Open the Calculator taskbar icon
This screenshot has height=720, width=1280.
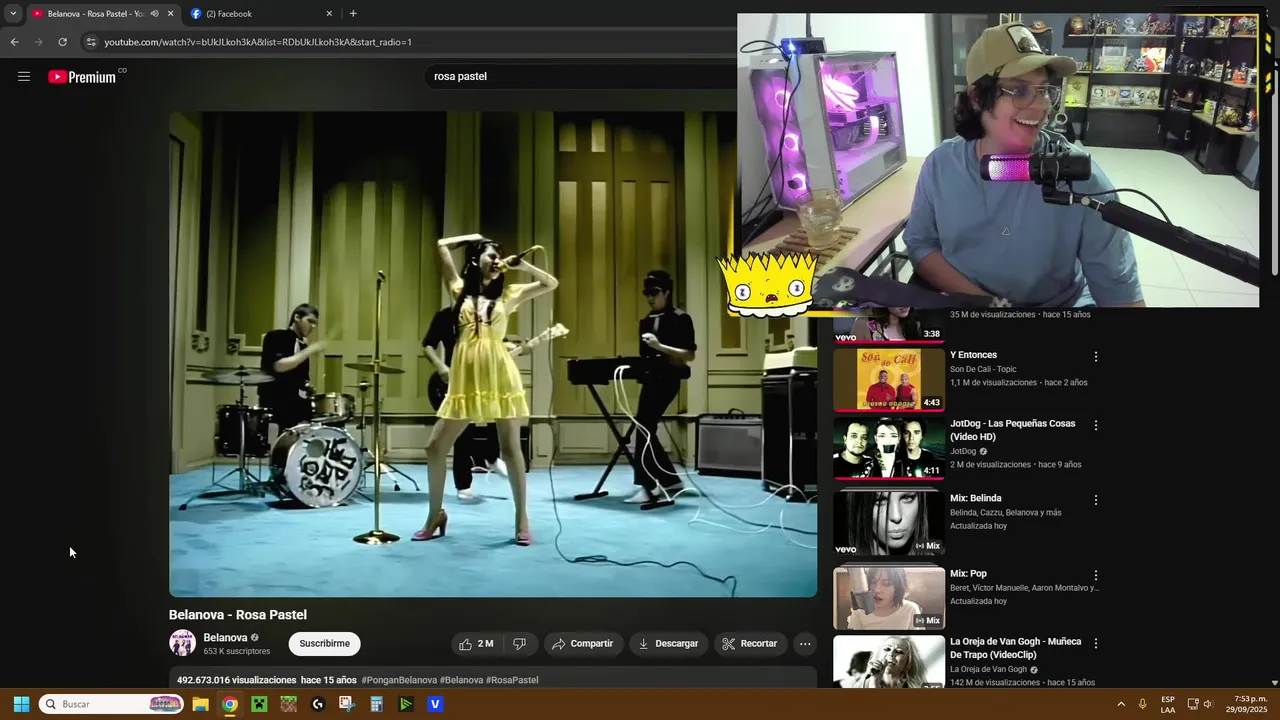coord(376,704)
